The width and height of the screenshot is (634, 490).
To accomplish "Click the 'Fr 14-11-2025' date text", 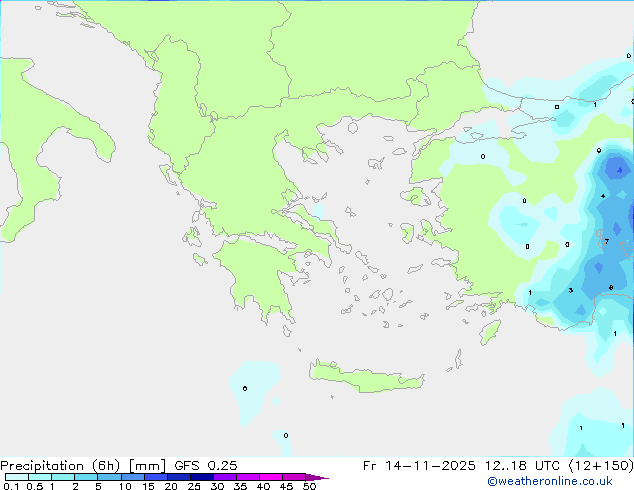I will 419,466.
